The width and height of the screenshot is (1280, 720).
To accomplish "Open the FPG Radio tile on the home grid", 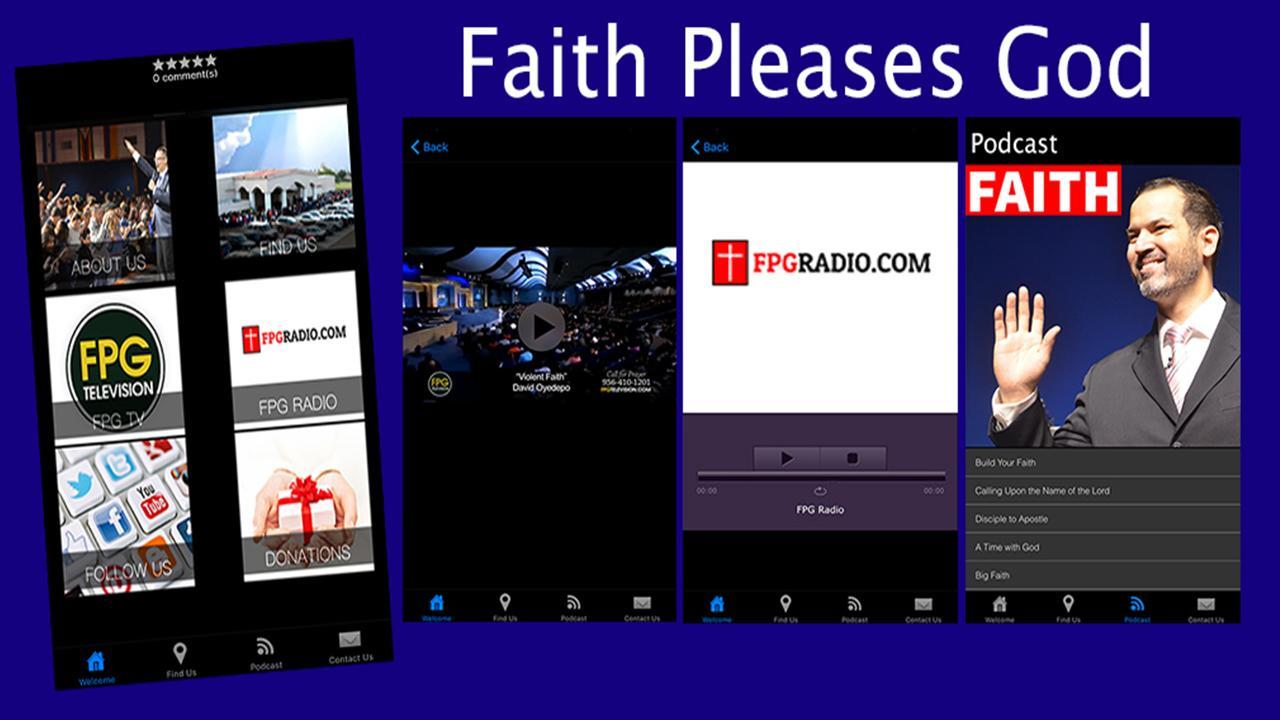I will point(294,346).
